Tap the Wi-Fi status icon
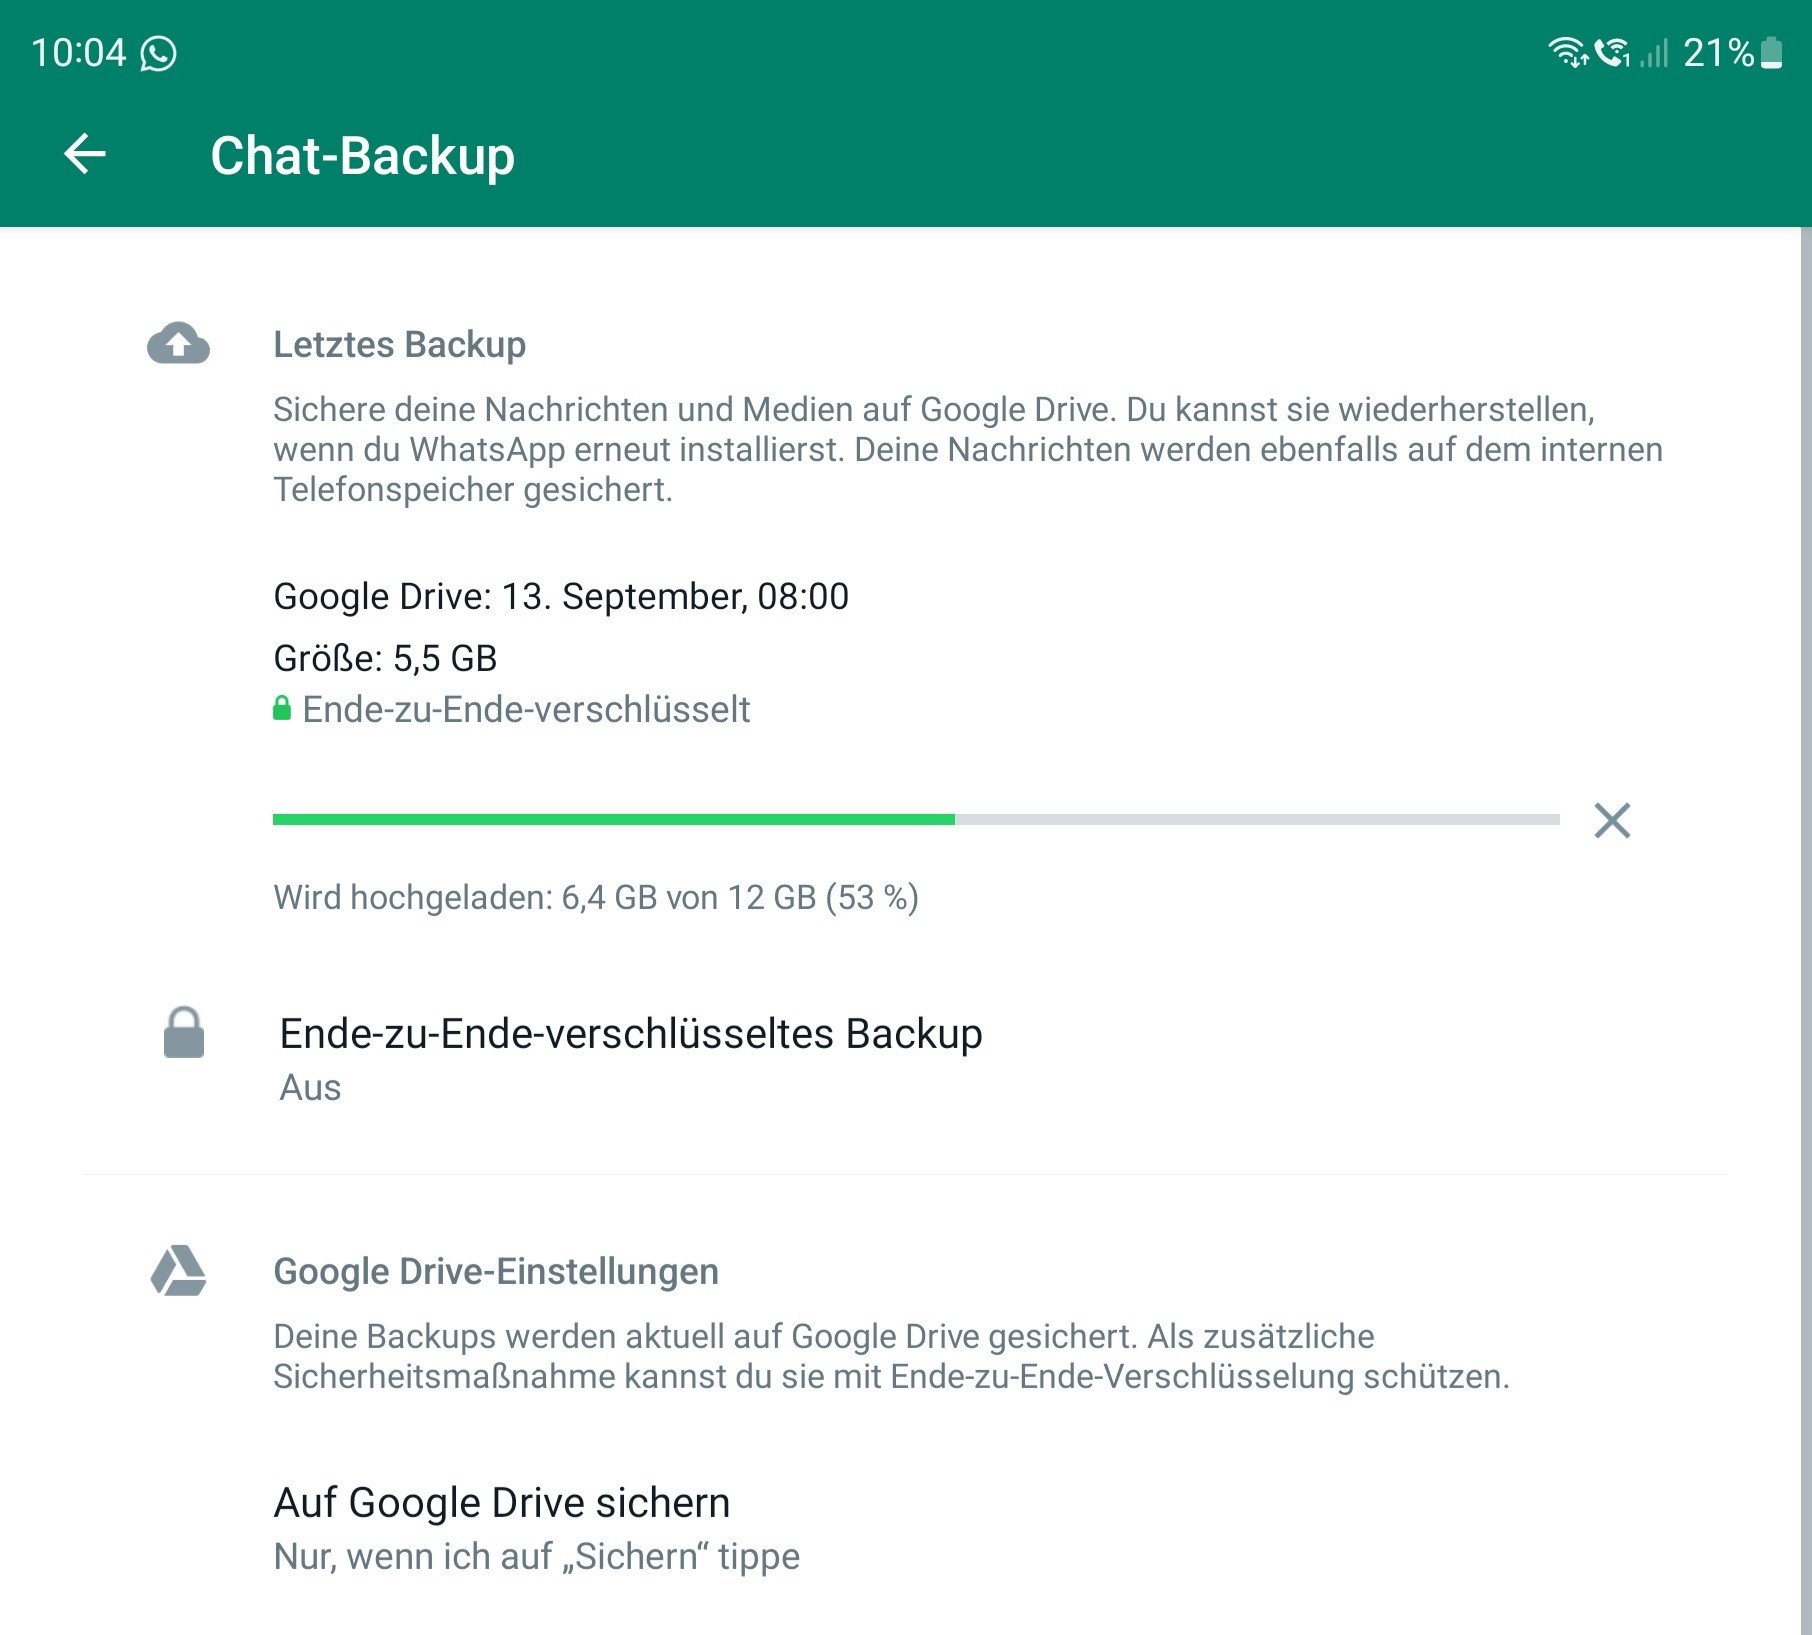The height and width of the screenshot is (1635, 1812). (1568, 52)
